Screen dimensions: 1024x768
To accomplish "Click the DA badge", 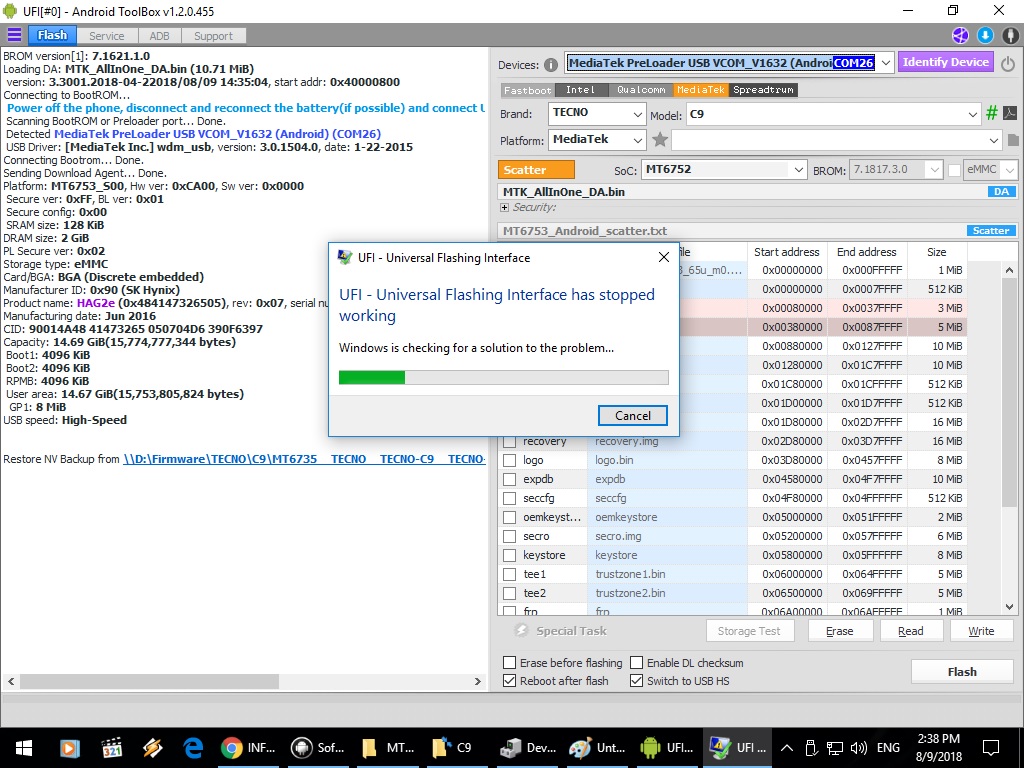I will point(1001,191).
